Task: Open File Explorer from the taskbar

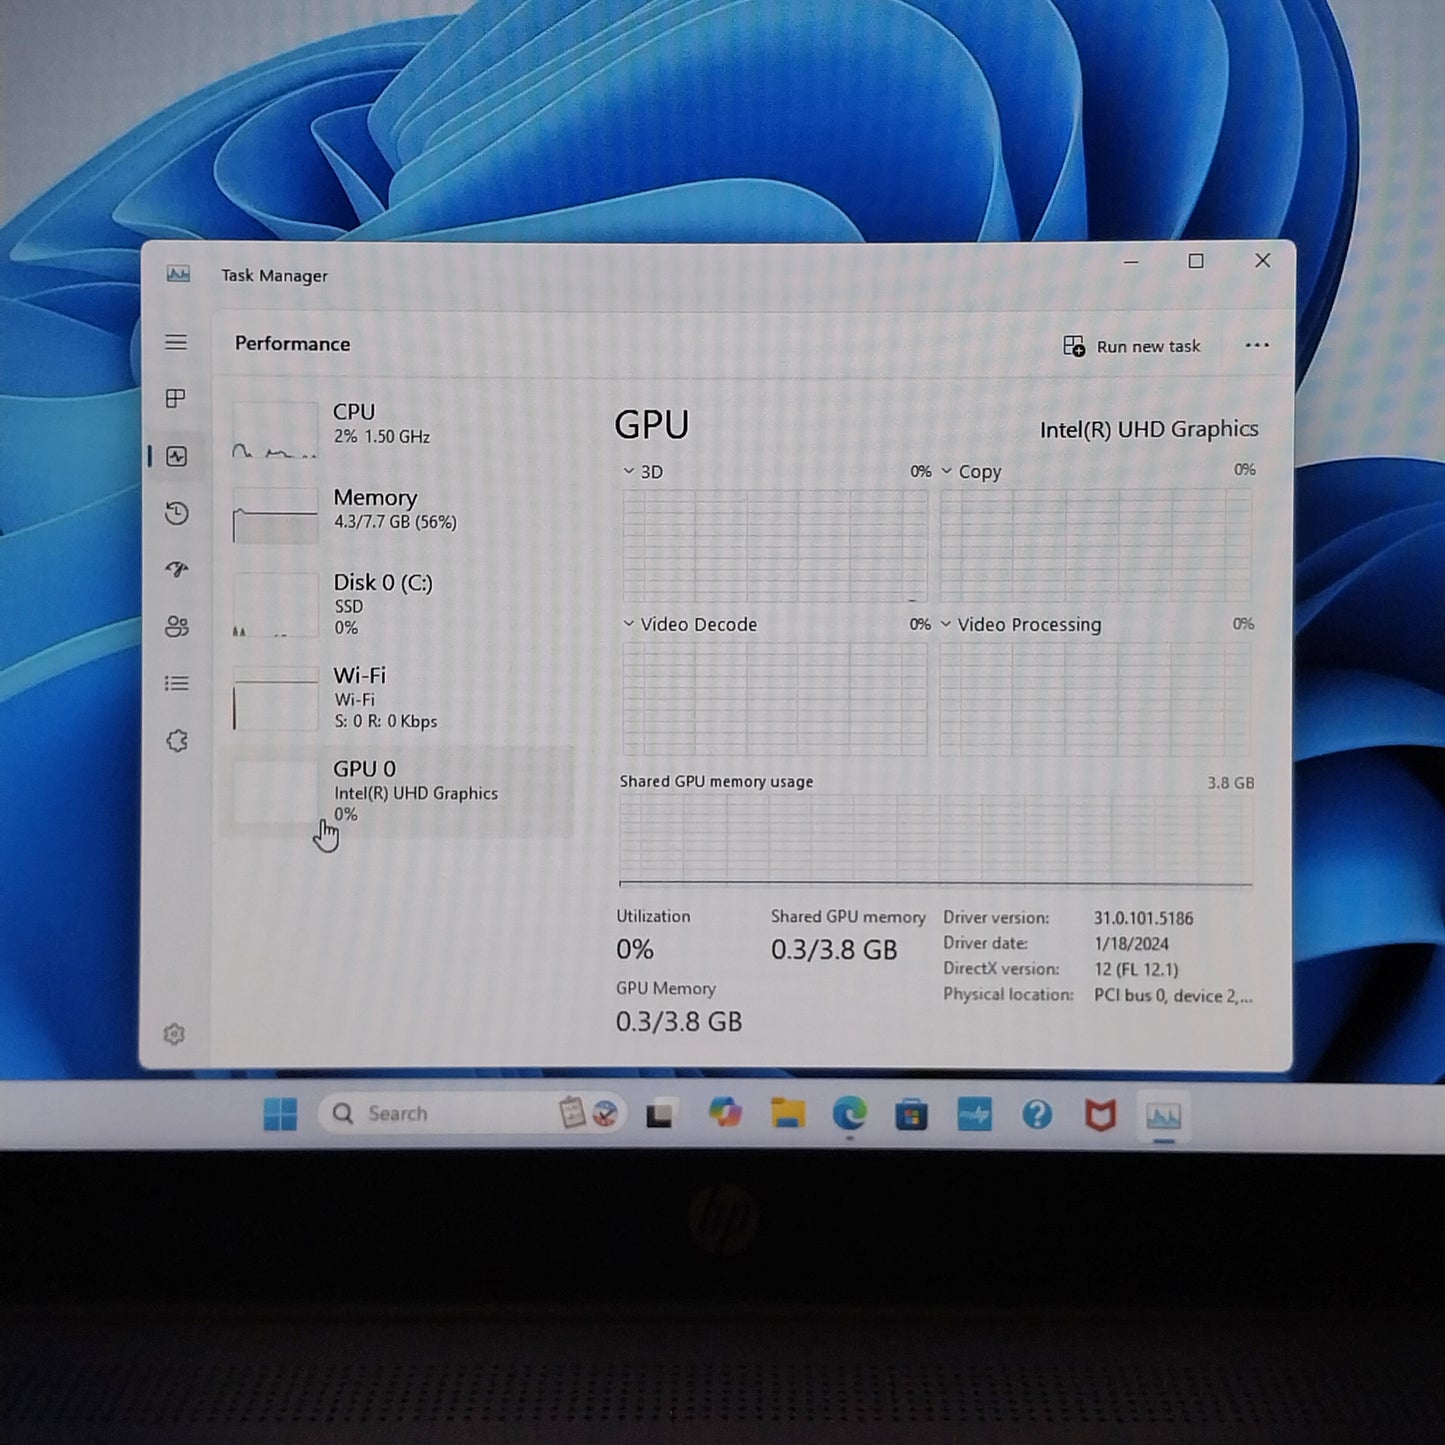Action: click(x=788, y=1113)
